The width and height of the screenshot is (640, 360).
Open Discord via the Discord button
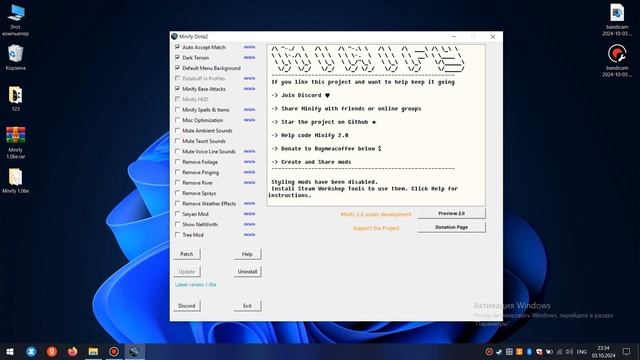187,306
